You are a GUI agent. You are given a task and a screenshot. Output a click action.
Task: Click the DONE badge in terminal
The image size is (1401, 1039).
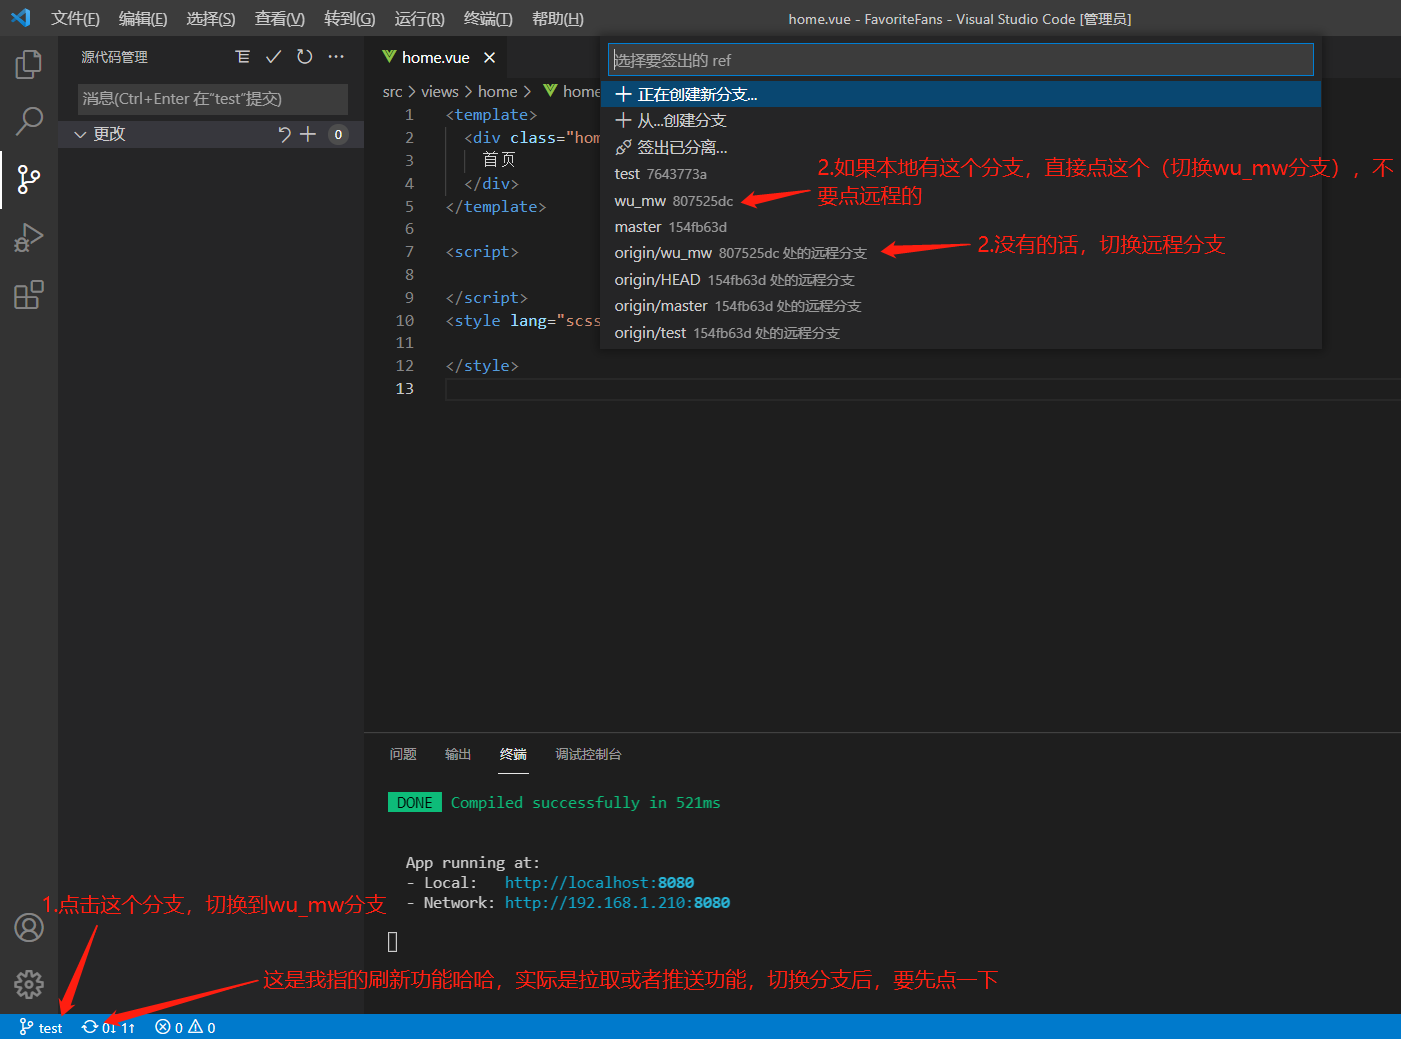415,803
